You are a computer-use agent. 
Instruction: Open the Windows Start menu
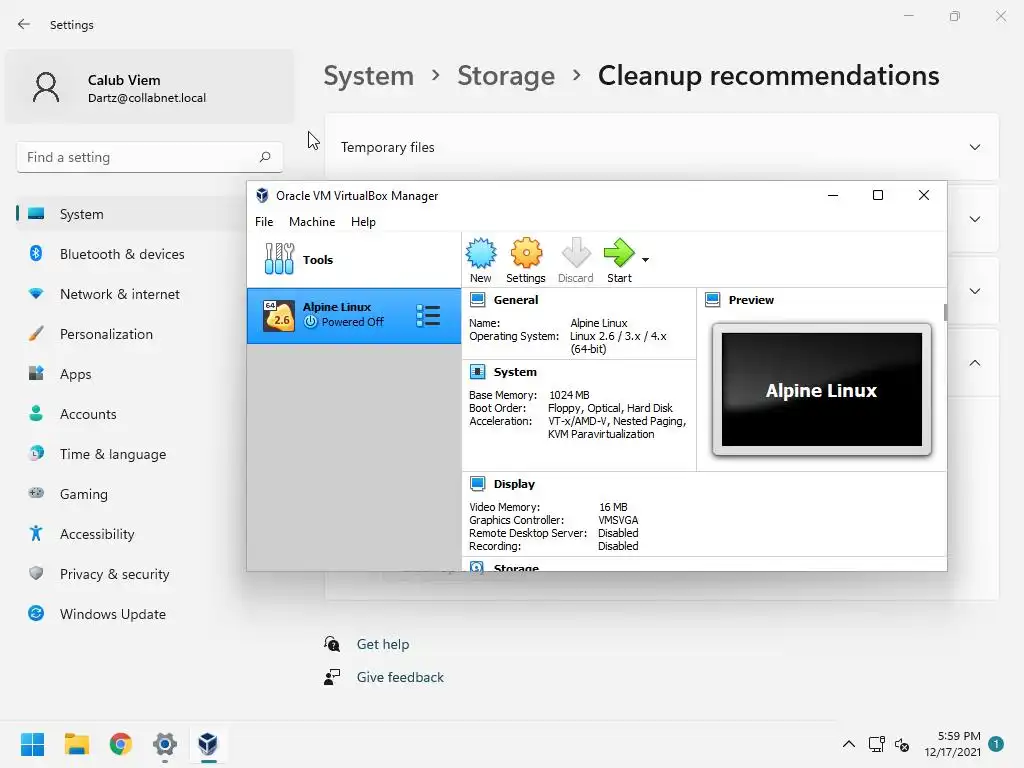click(x=32, y=744)
